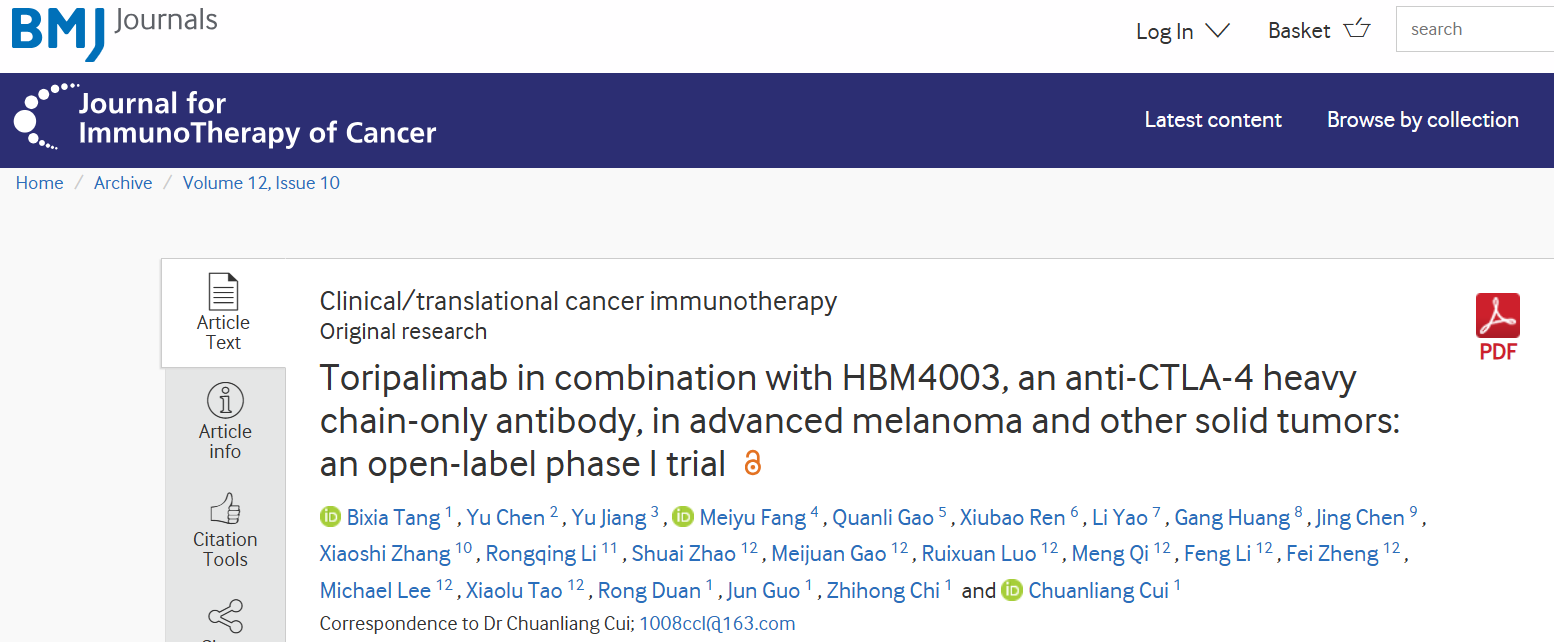The width and height of the screenshot is (1554, 642).
Task: Open the Basket cart icon
Action: click(1357, 29)
